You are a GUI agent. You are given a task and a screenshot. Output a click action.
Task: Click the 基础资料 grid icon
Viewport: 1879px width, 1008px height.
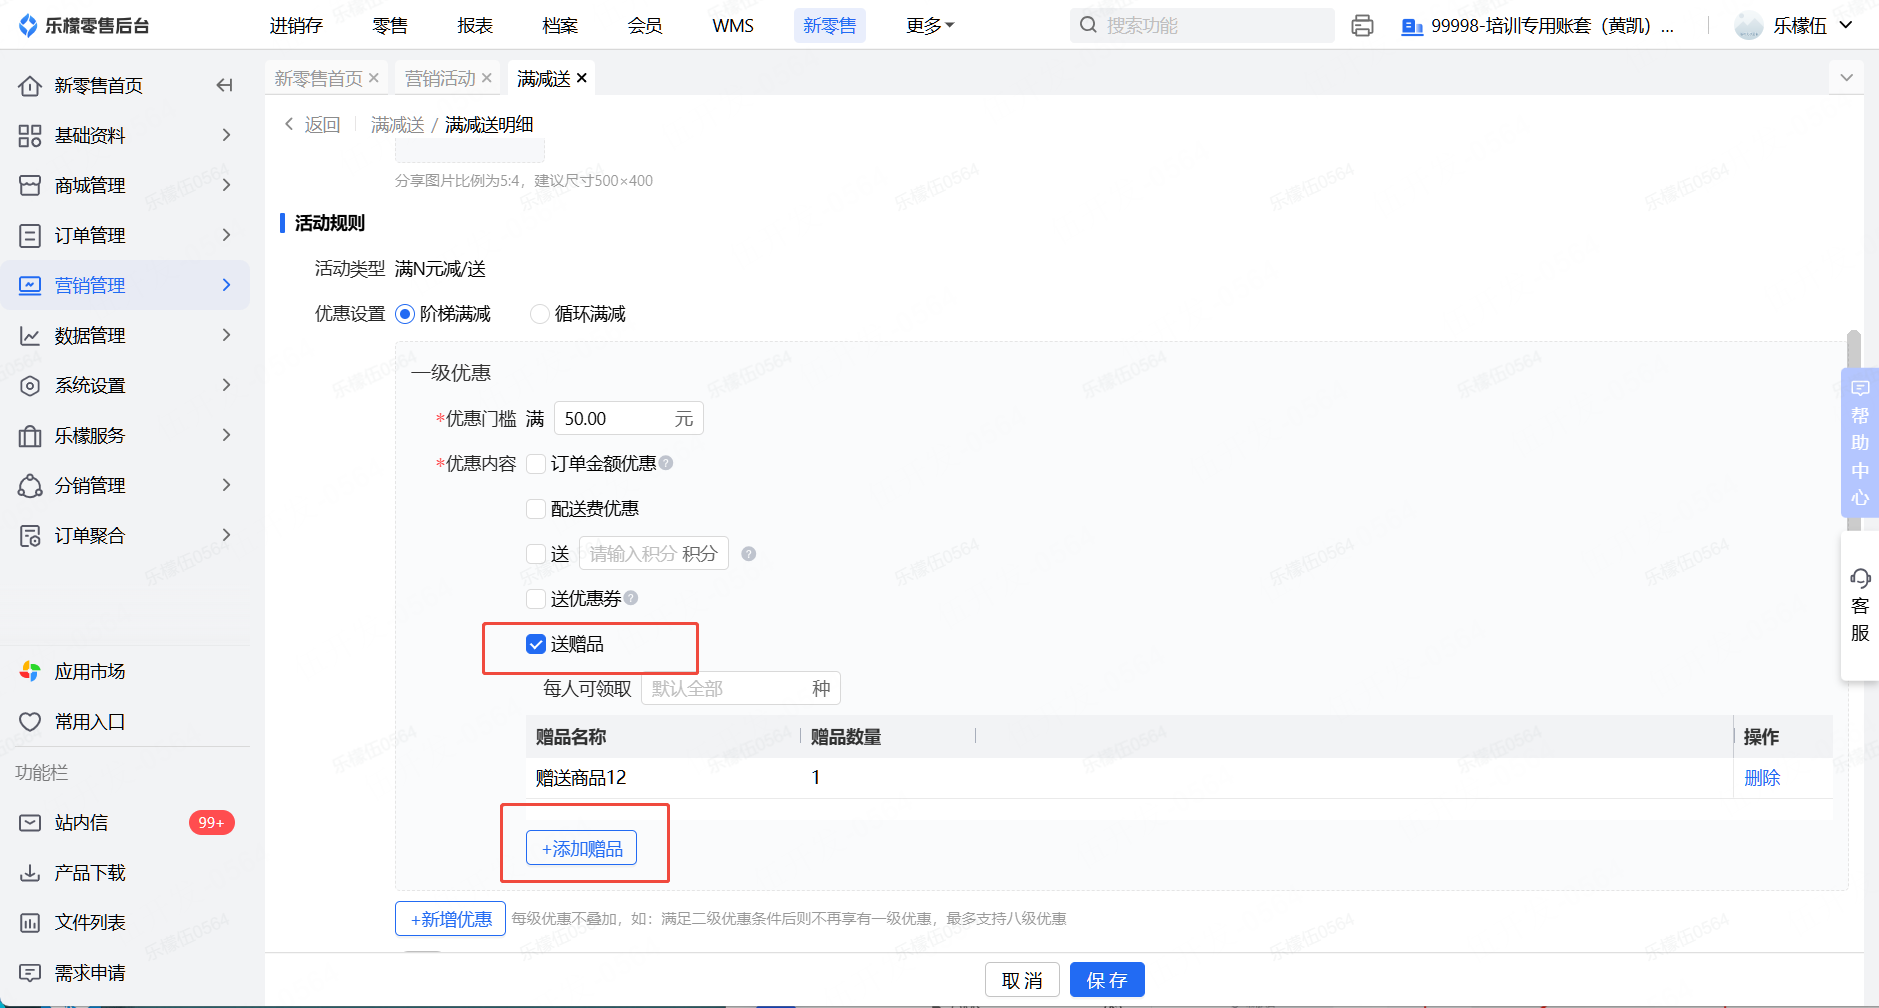click(30, 136)
